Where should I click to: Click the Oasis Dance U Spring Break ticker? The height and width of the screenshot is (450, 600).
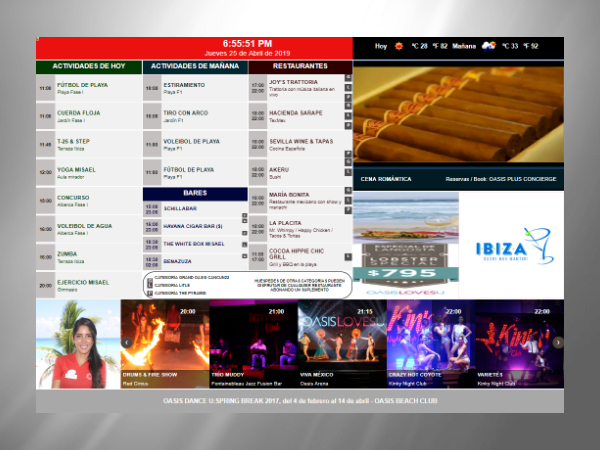[300, 401]
